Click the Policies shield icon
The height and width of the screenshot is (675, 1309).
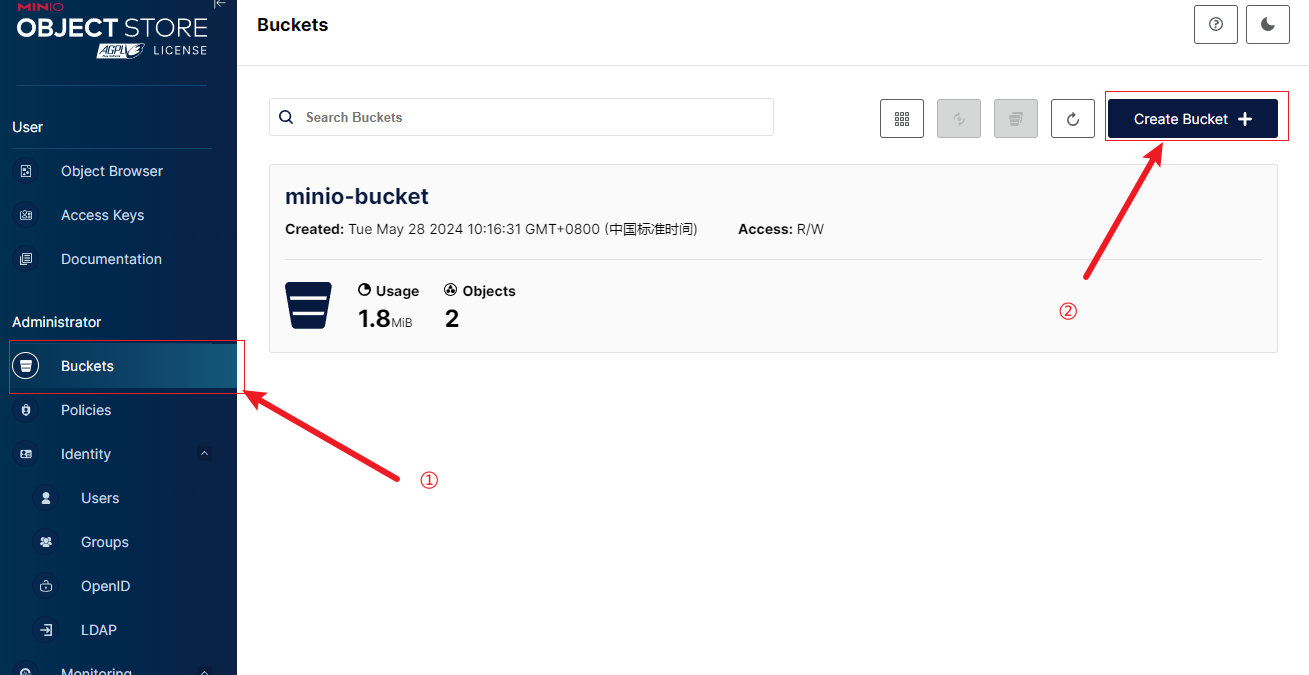click(x=26, y=410)
